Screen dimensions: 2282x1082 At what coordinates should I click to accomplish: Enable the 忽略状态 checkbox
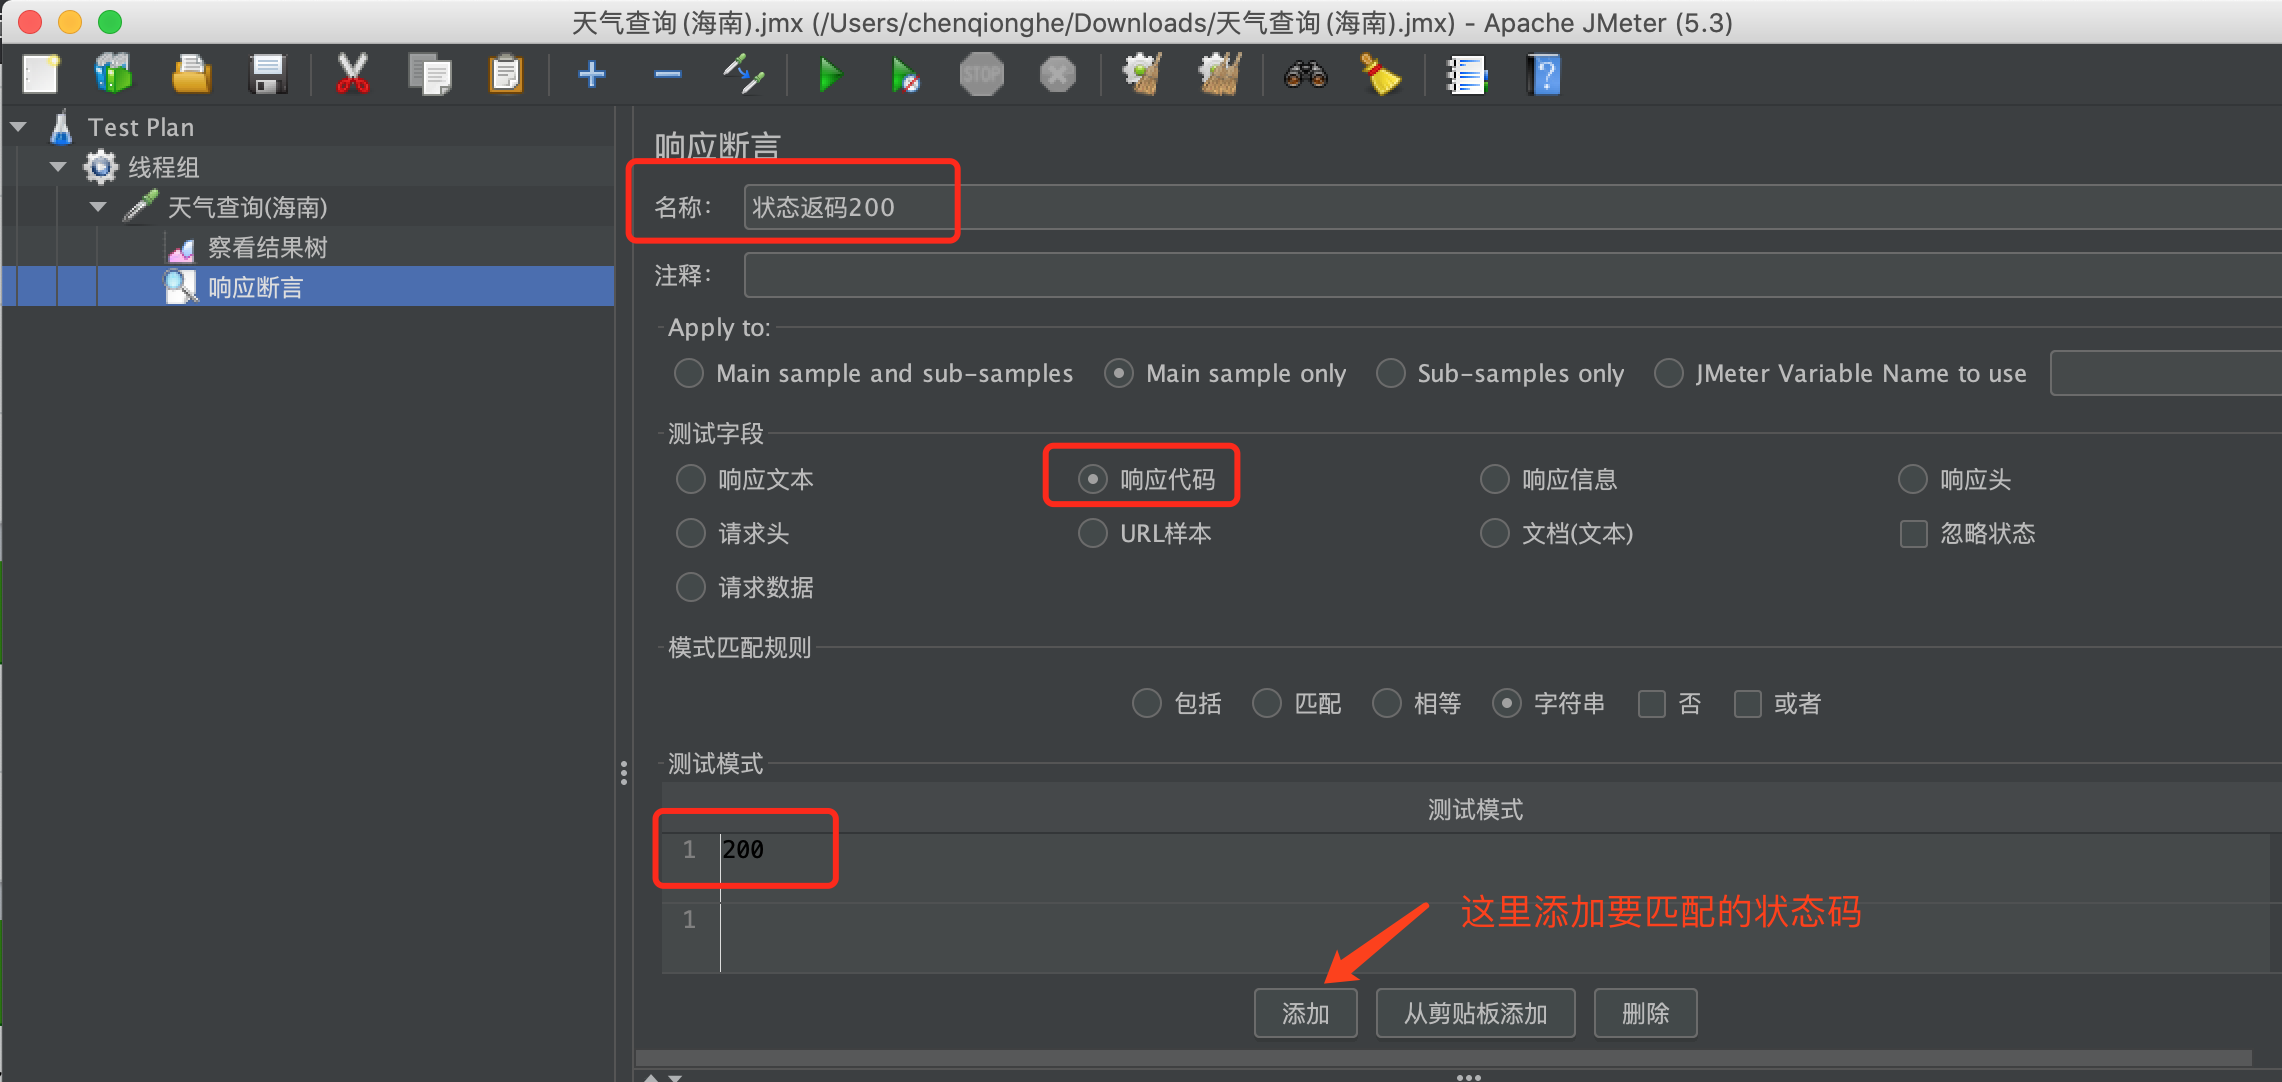1913,534
